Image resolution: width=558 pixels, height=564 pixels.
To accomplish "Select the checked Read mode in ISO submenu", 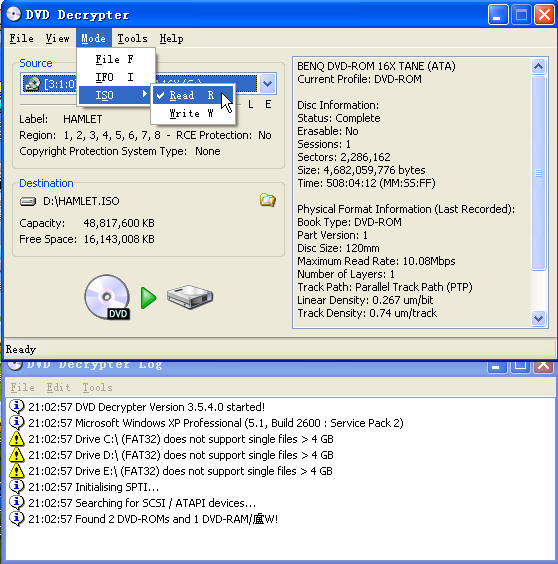I will pos(193,95).
